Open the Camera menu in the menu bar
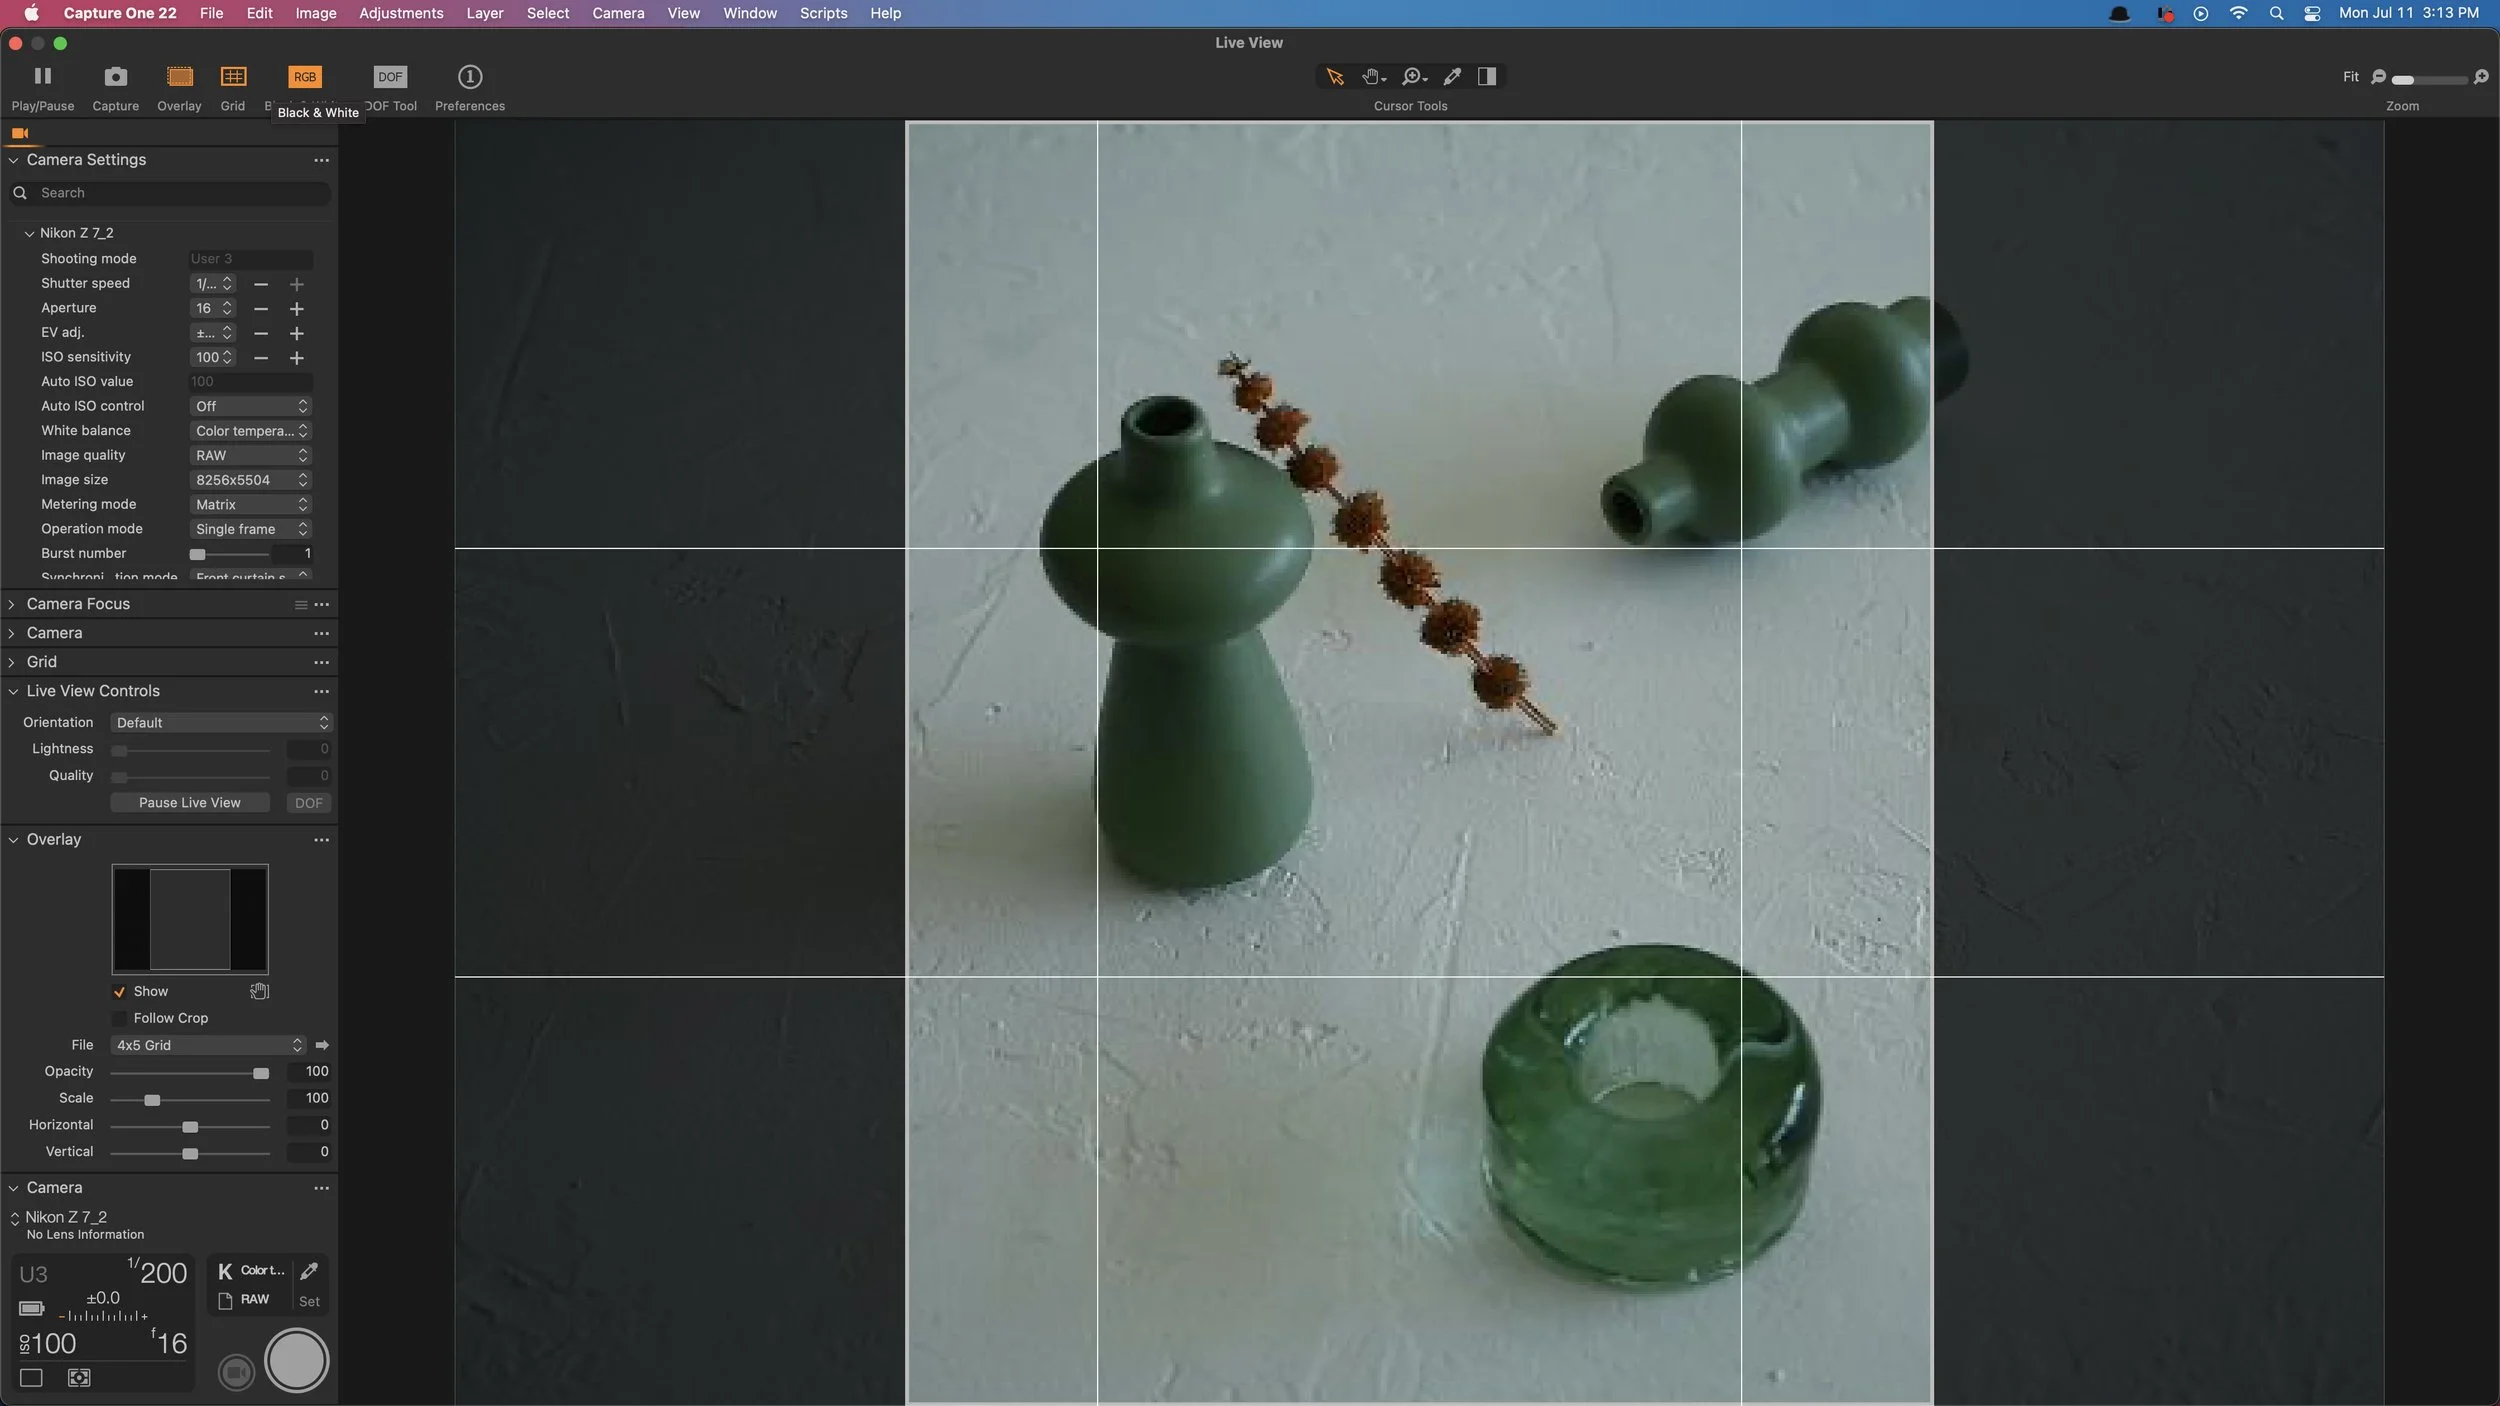This screenshot has width=2500, height=1406. pyautogui.click(x=616, y=13)
